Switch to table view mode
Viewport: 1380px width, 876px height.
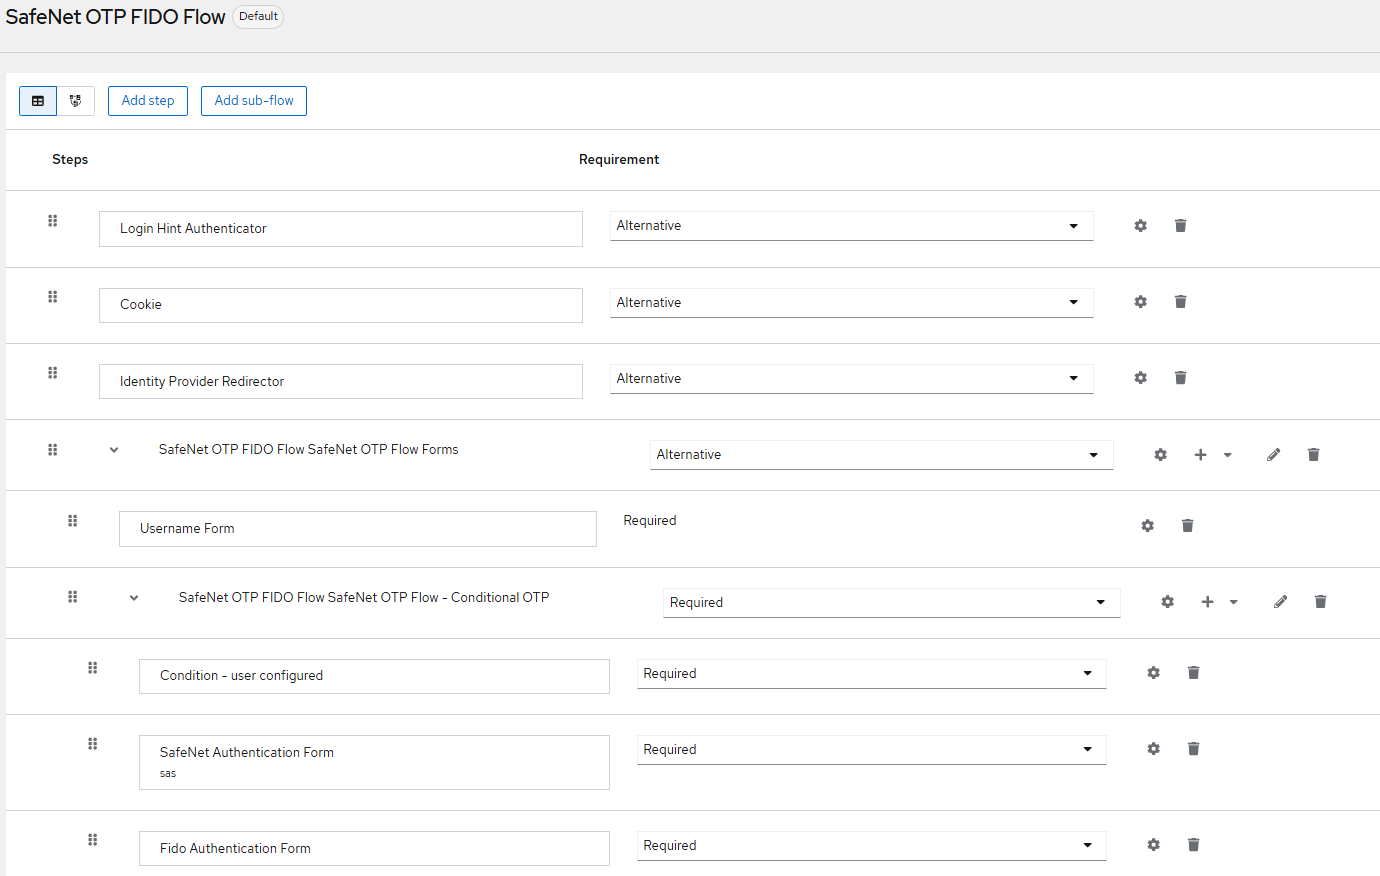click(38, 101)
